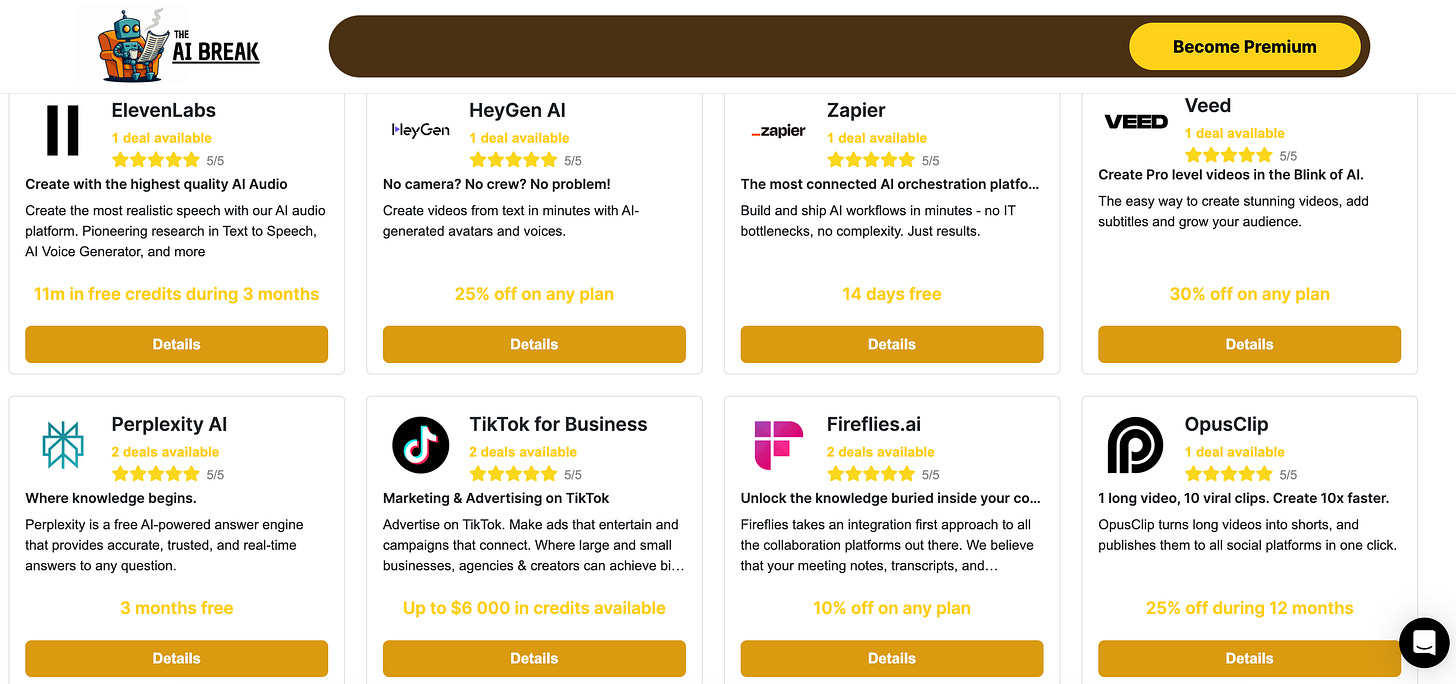Select the TikTok for Business logo
1456x684 pixels.
point(420,445)
